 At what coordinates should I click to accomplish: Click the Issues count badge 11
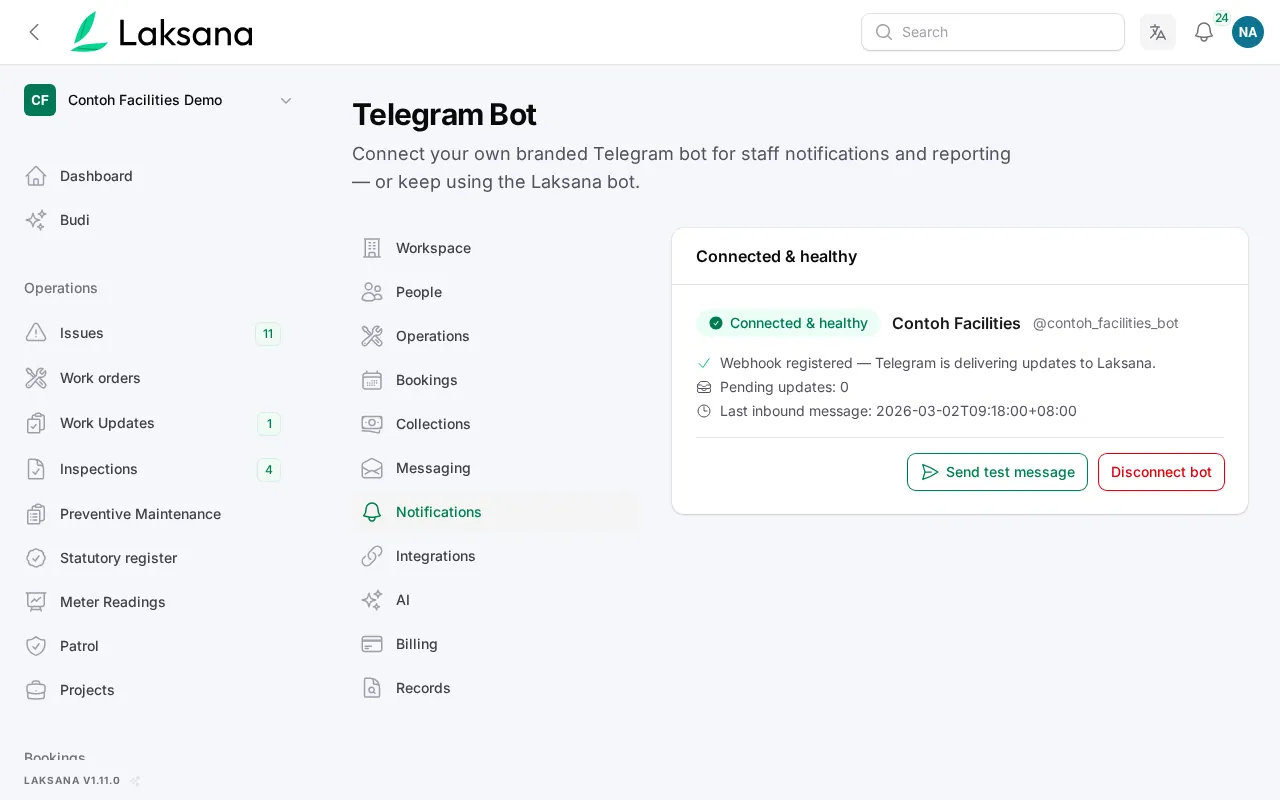(x=268, y=334)
